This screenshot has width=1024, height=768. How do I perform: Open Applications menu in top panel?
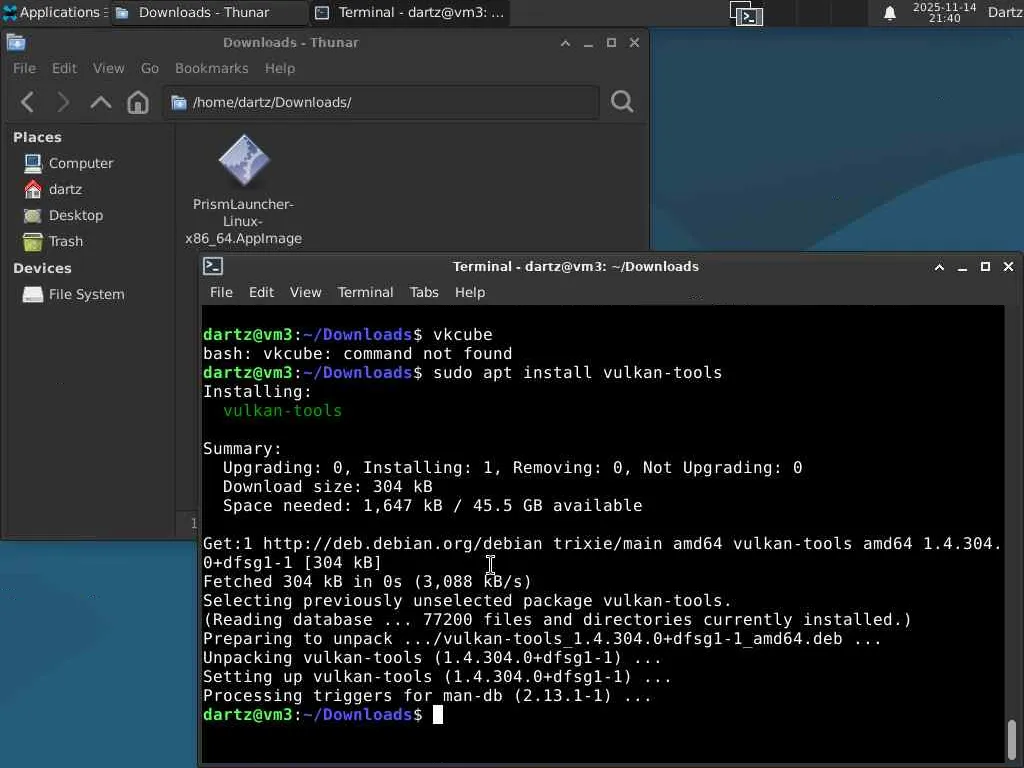[x=55, y=12]
